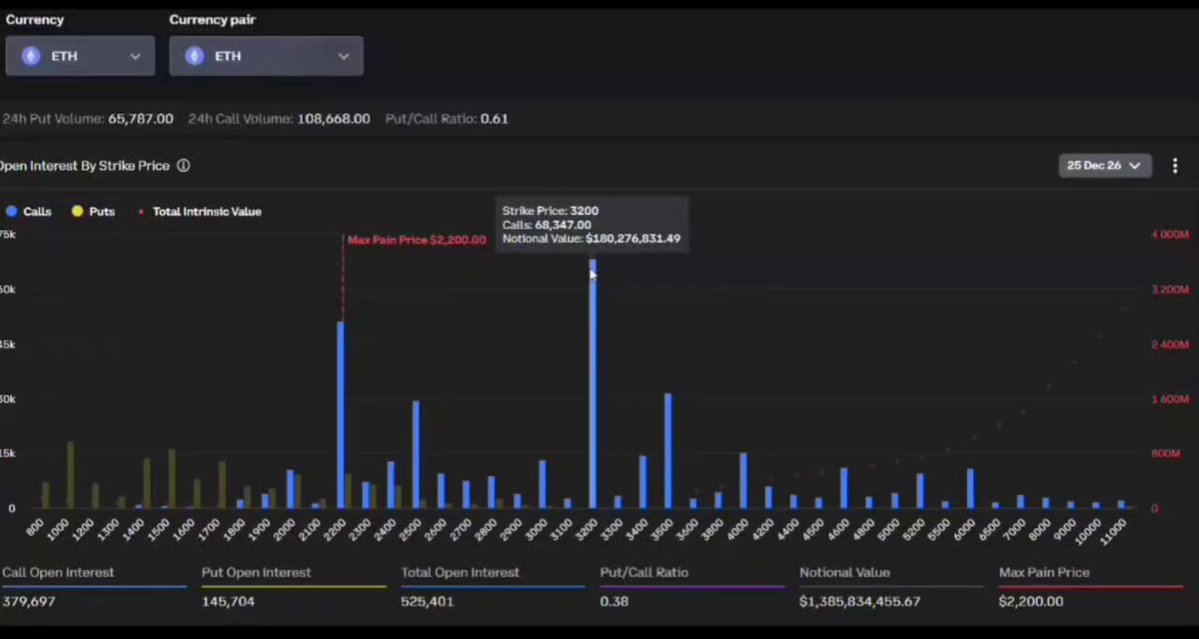Image resolution: width=1199 pixels, height=639 pixels.
Task: Click the 1 600M label on the right axis
Action: click(x=1170, y=399)
